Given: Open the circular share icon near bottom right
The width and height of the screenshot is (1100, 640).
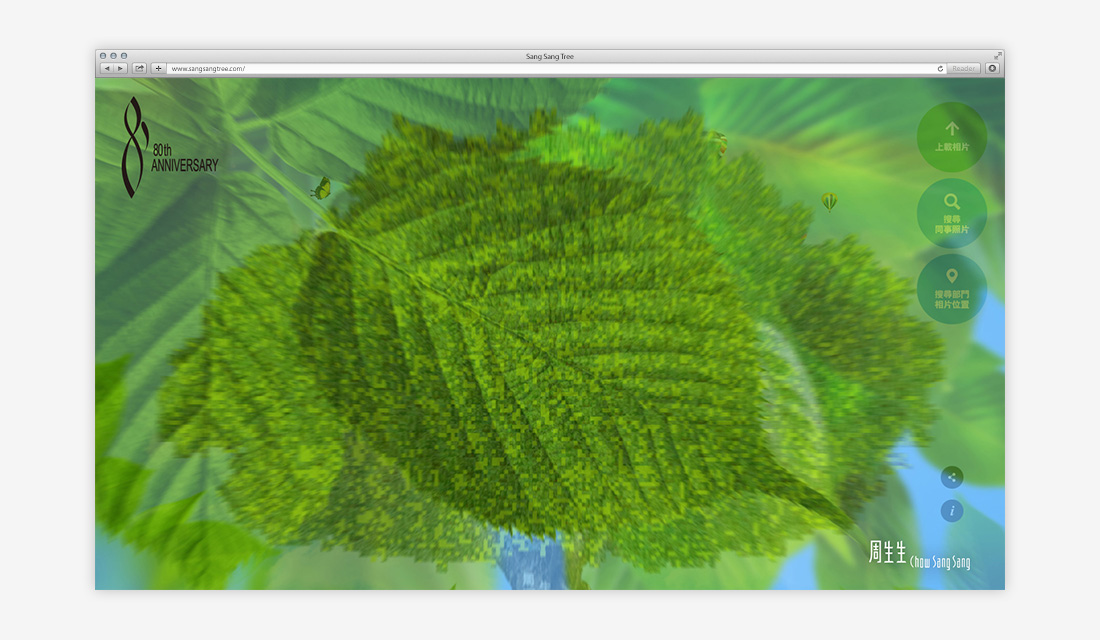Looking at the screenshot, I should coord(950,477).
